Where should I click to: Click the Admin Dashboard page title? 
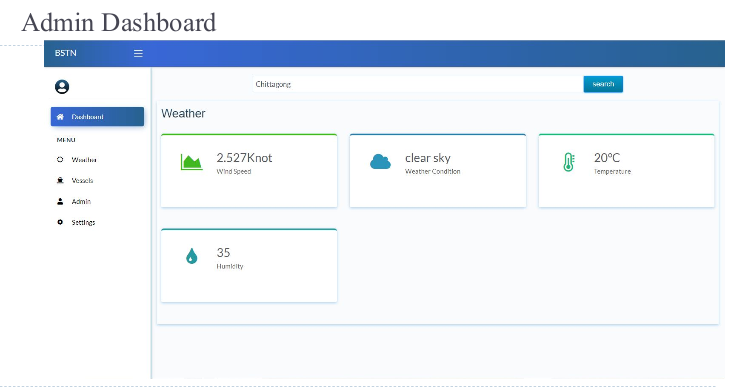[x=119, y=22]
